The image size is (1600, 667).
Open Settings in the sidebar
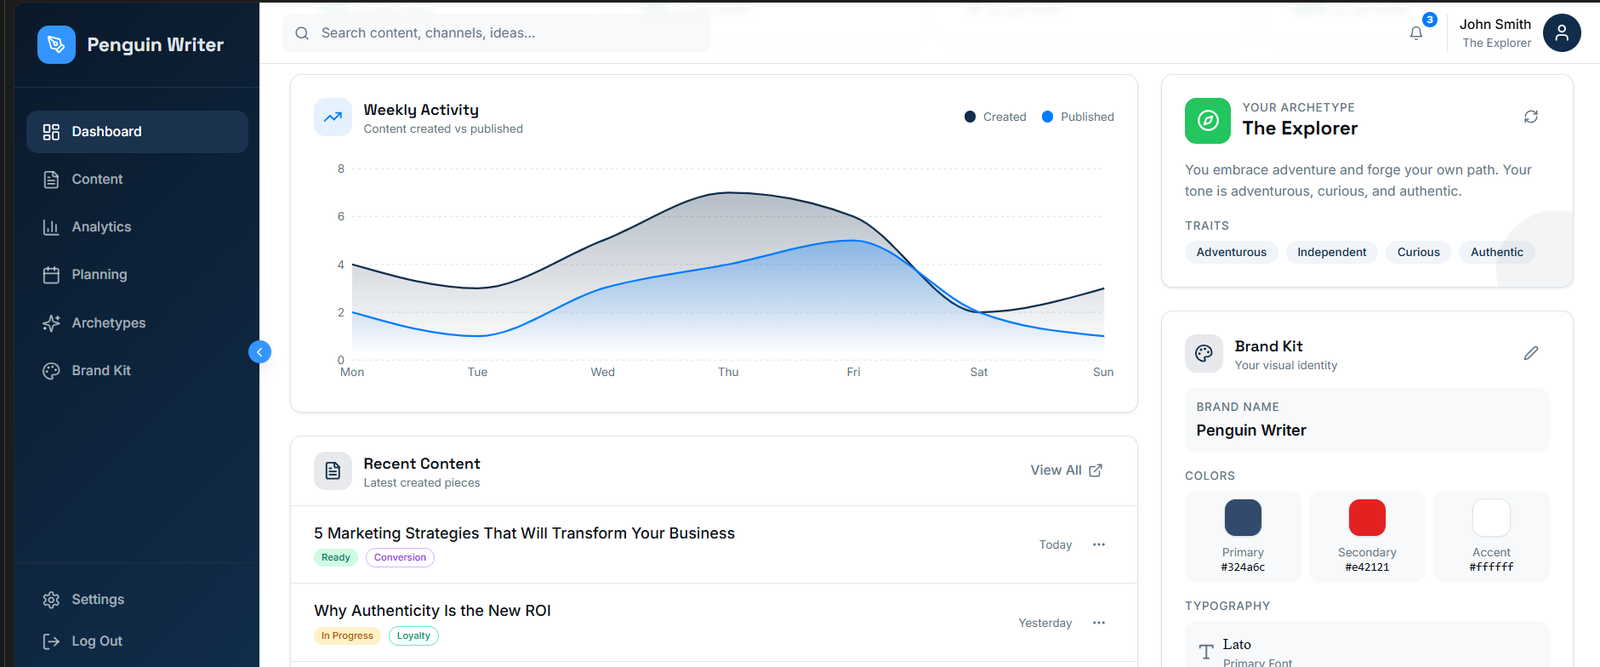click(x=97, y=599)
